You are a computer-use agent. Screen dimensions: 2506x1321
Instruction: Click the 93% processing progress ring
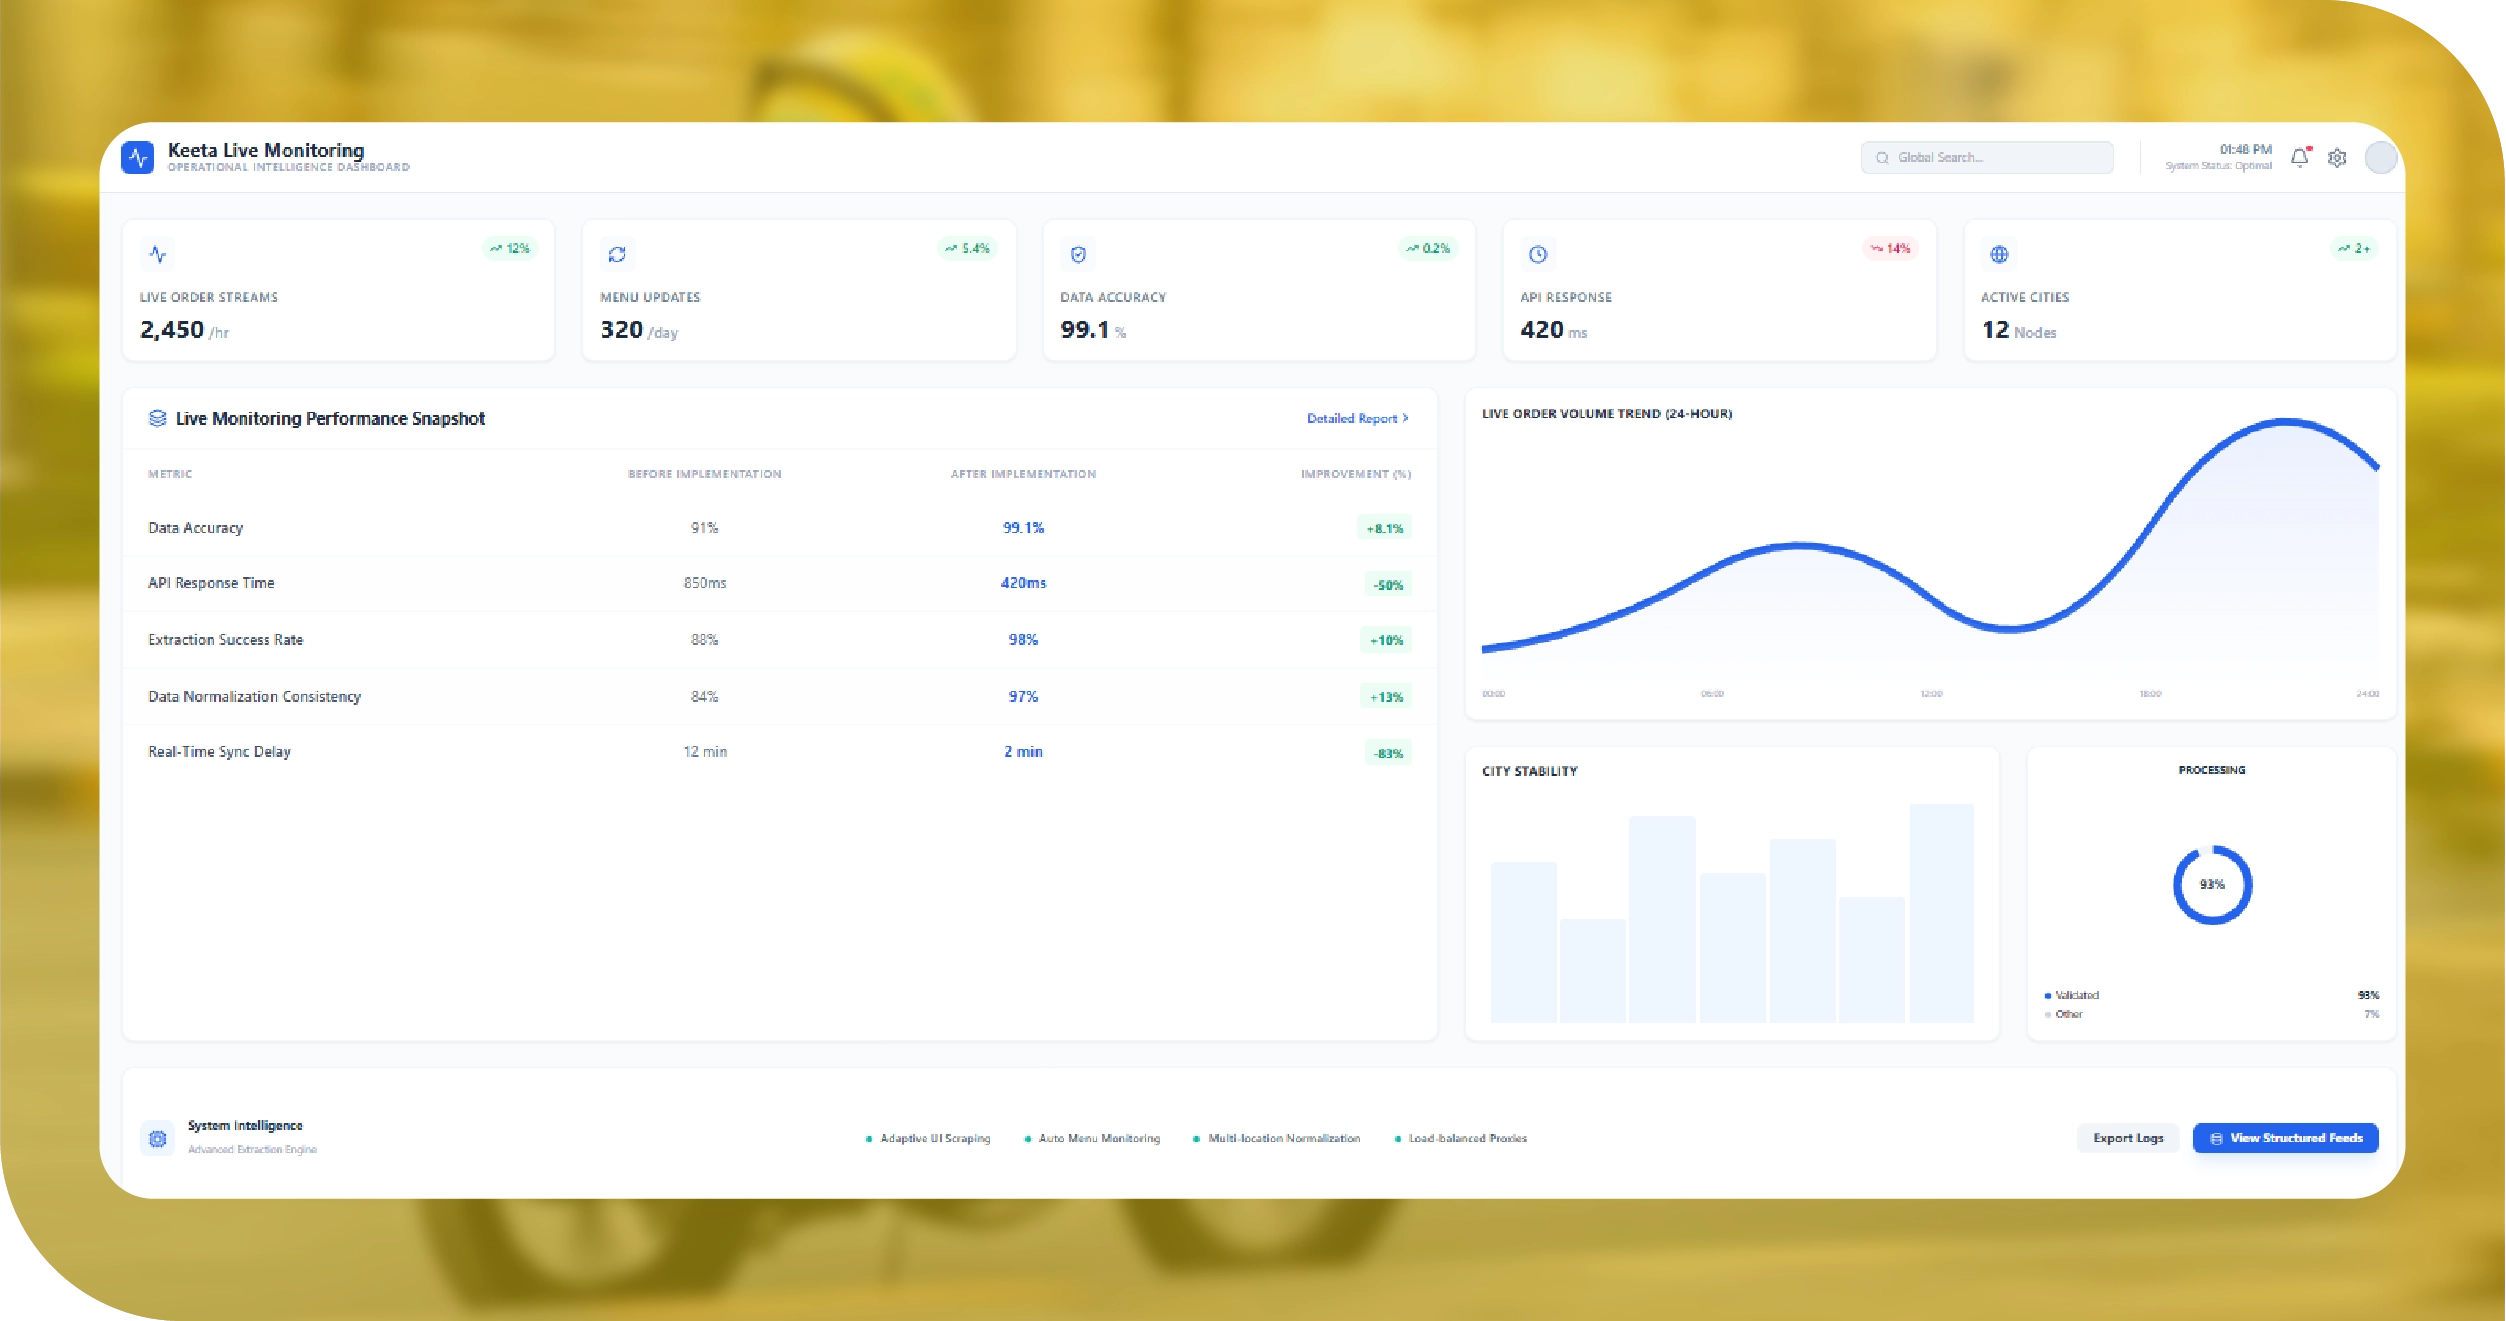coord(2212,885)
